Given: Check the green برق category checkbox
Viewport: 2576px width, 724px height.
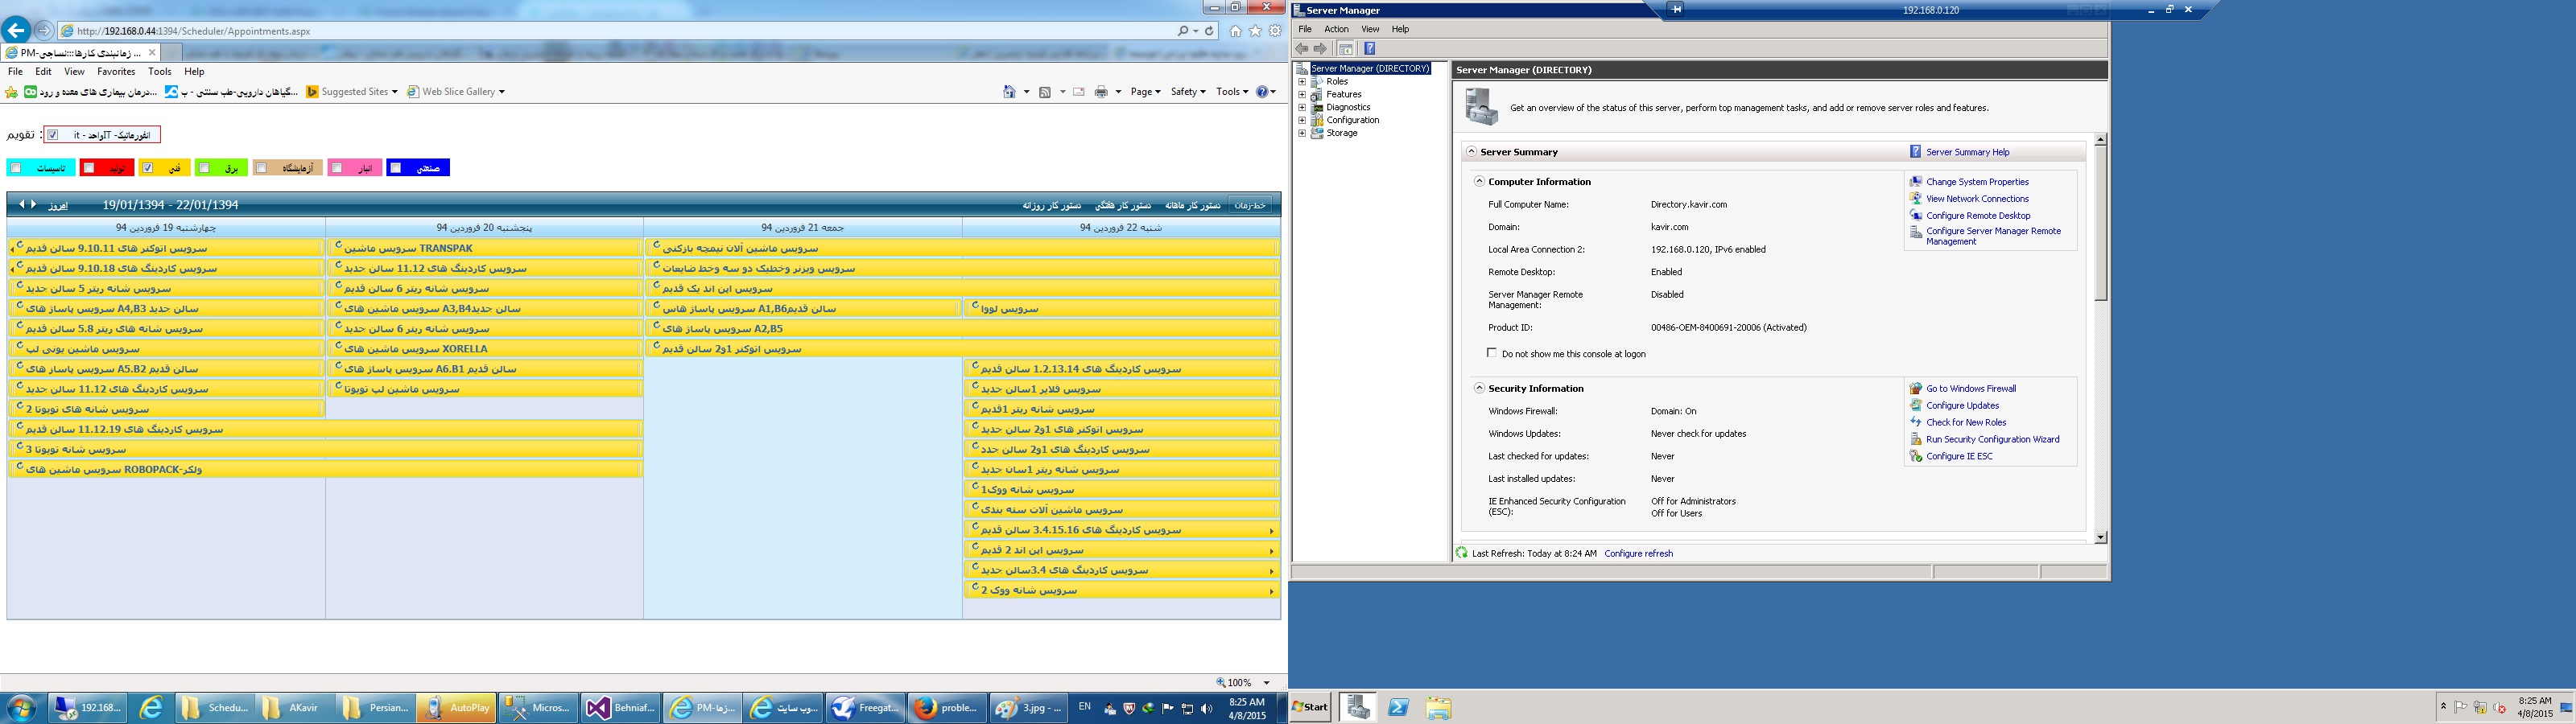Looking at the screenshot, I should [x=204, y=168].
